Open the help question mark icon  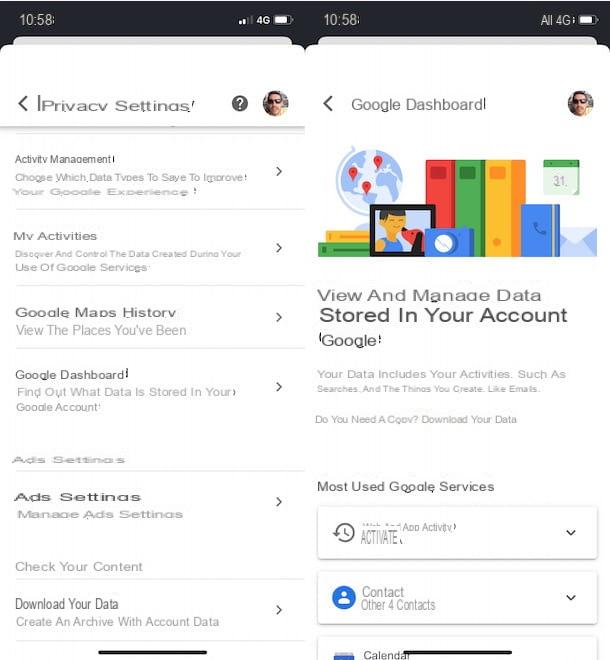(240, 104)
